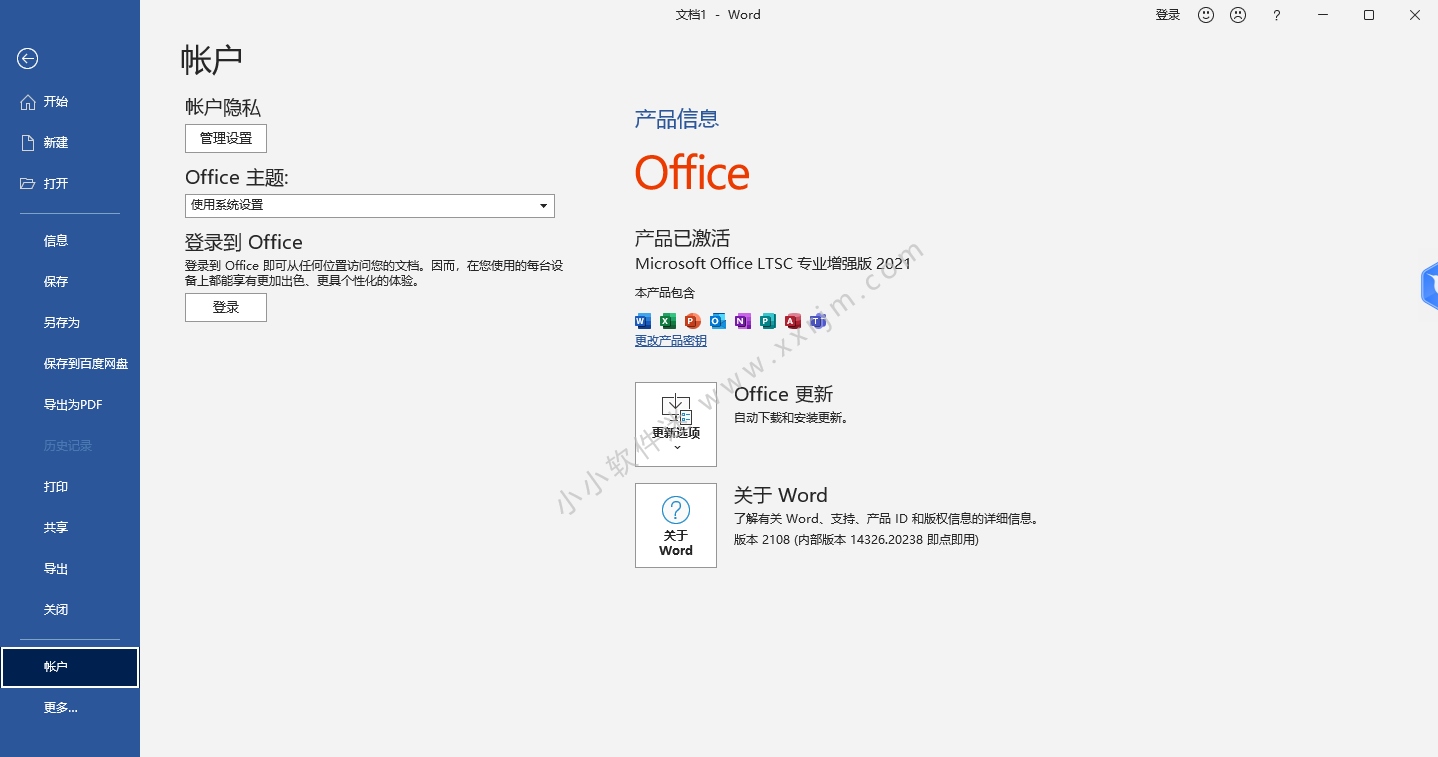Choose 另存为 in the sidebar
Image resolution: width=1438 pixels, height=757 pixels.
pyautogui.click(x=70, y=323)
